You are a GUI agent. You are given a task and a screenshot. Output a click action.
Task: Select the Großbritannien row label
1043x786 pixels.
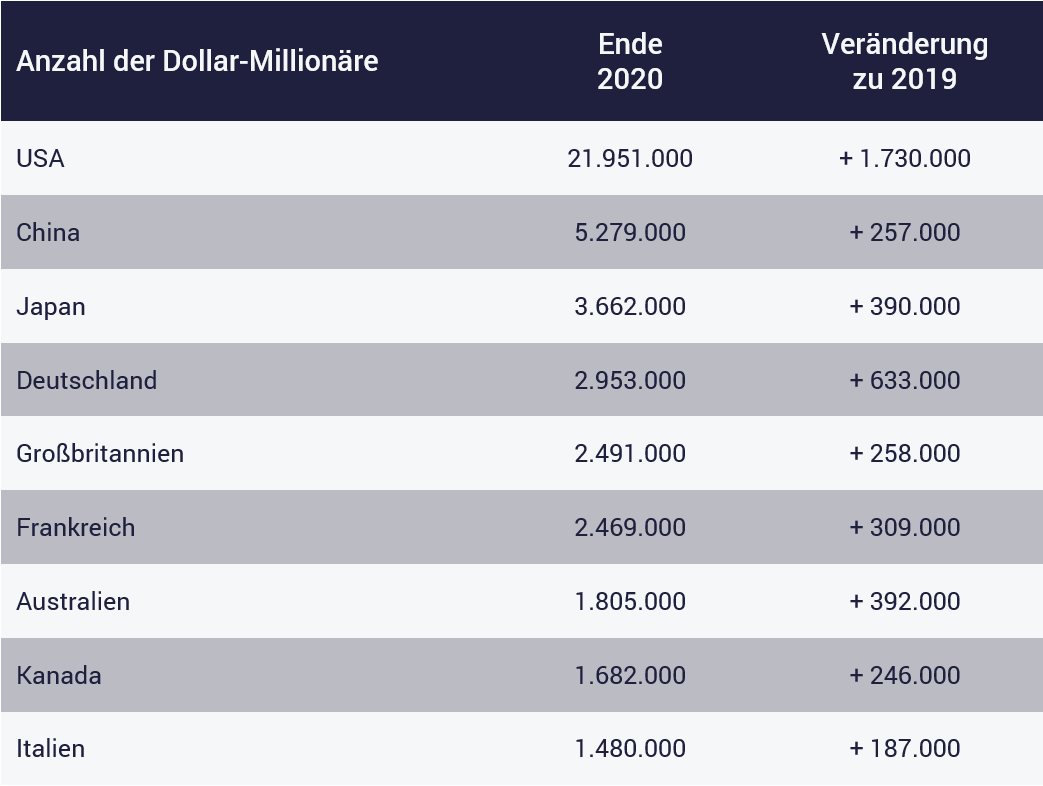pyautogui.click(x=100, y=453)
